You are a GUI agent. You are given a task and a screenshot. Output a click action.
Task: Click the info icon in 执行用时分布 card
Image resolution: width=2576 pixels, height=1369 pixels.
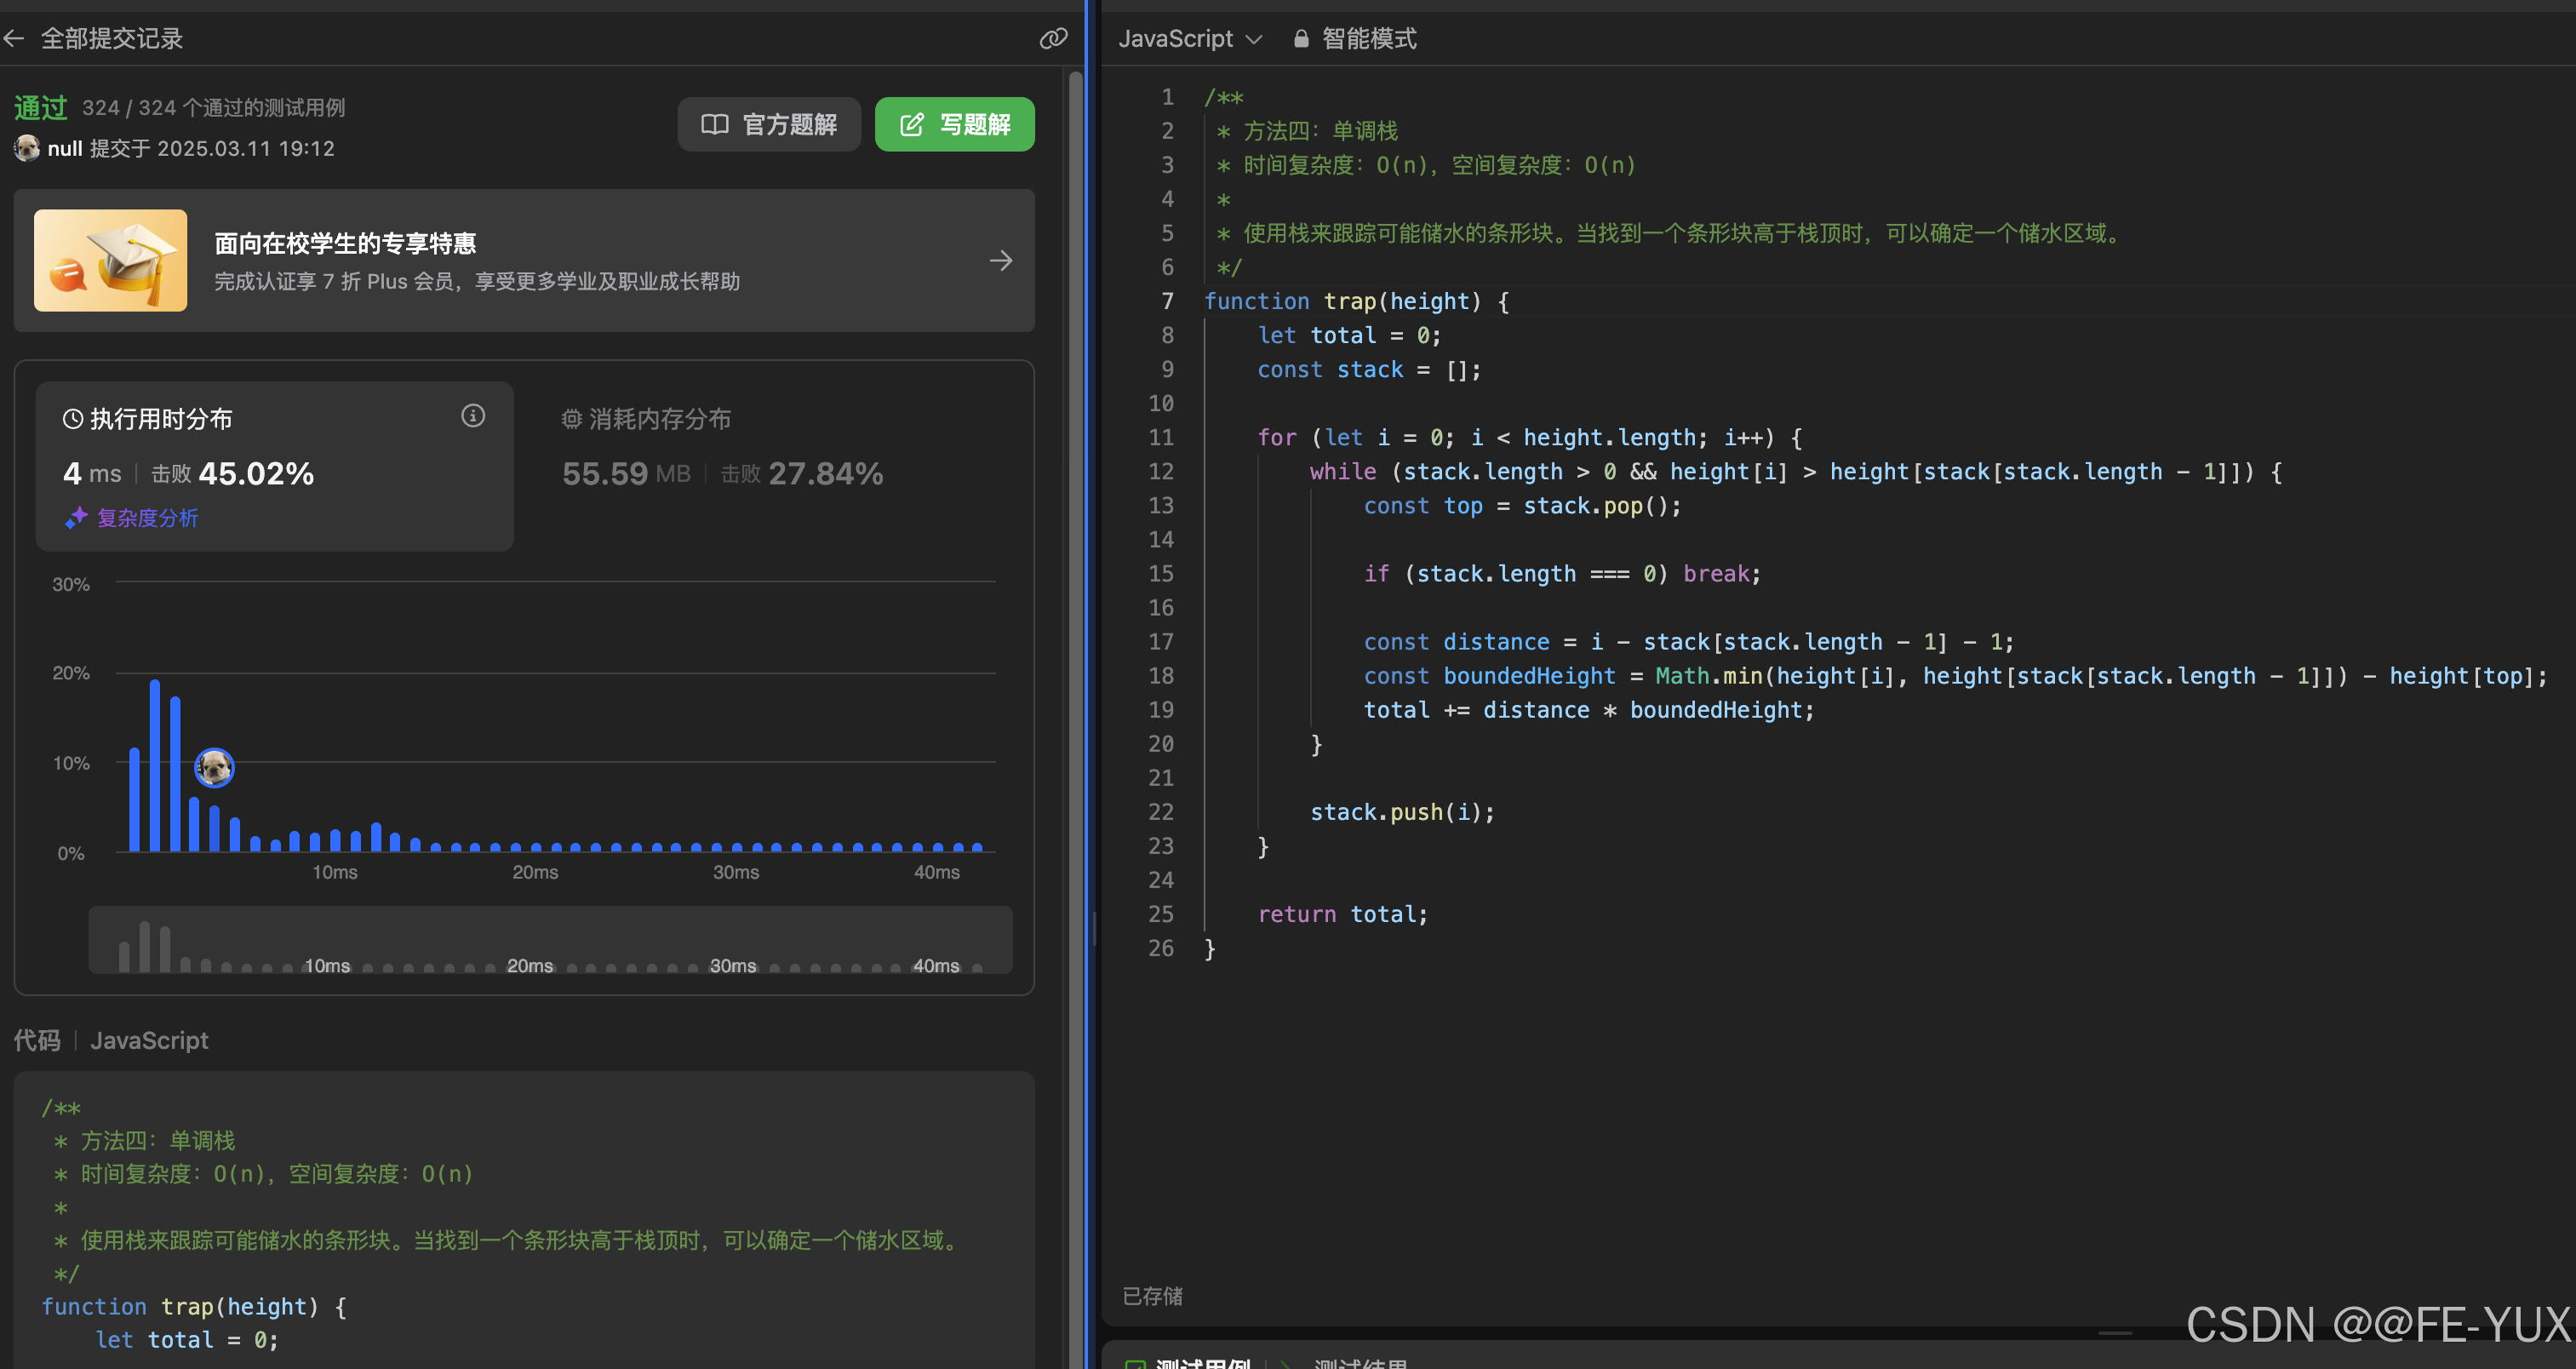coord(473,416)
